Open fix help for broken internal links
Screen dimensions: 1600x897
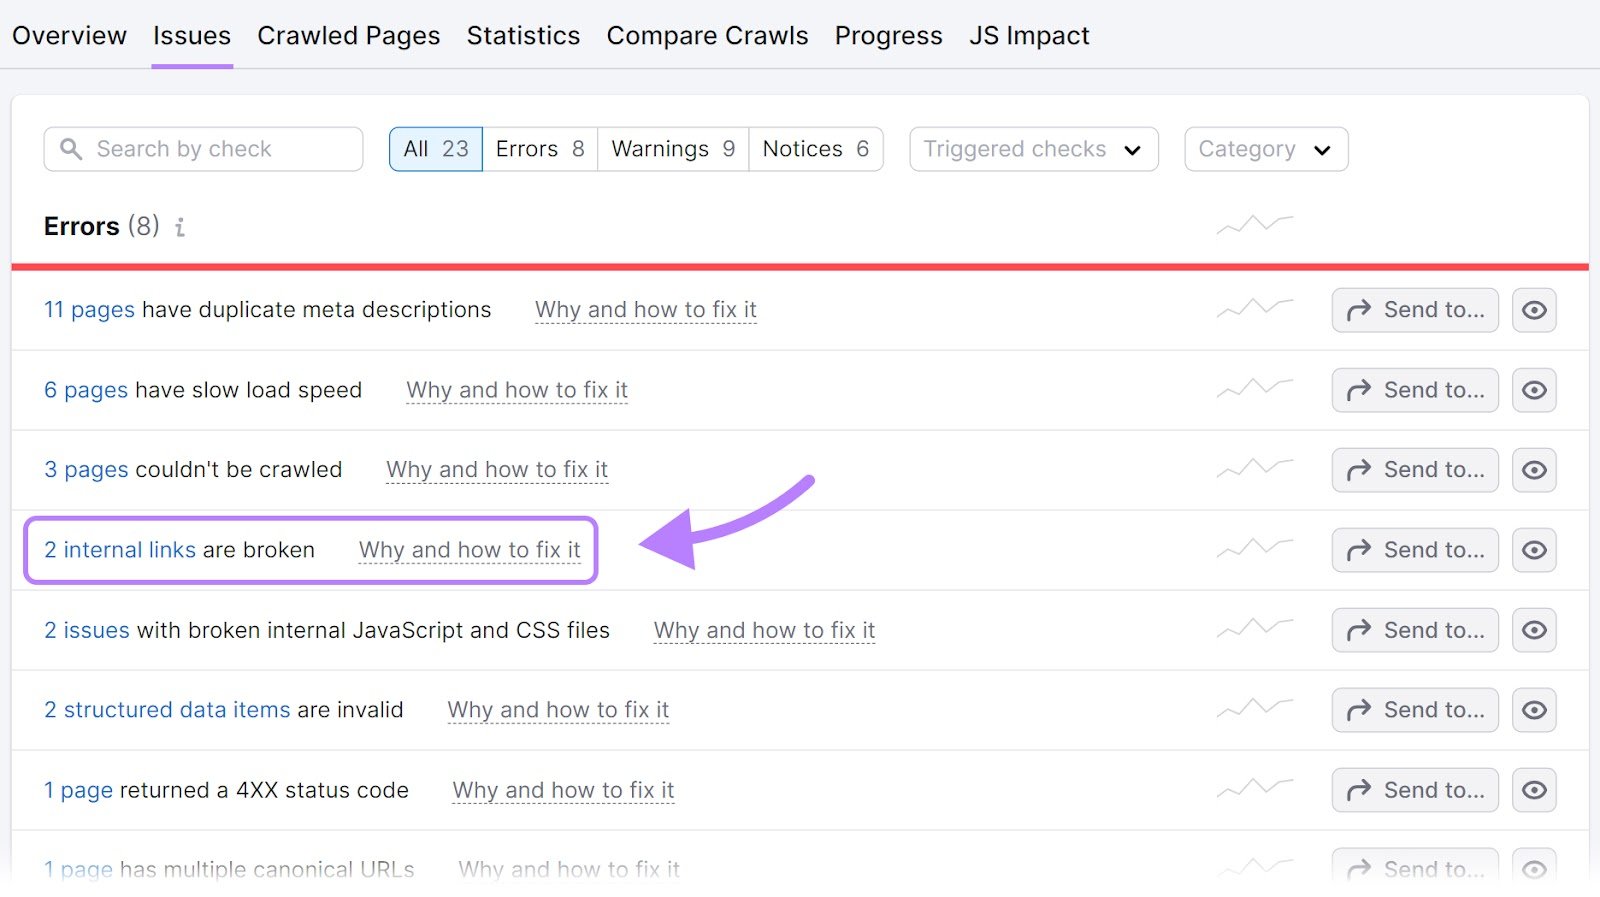coord(470,550)
